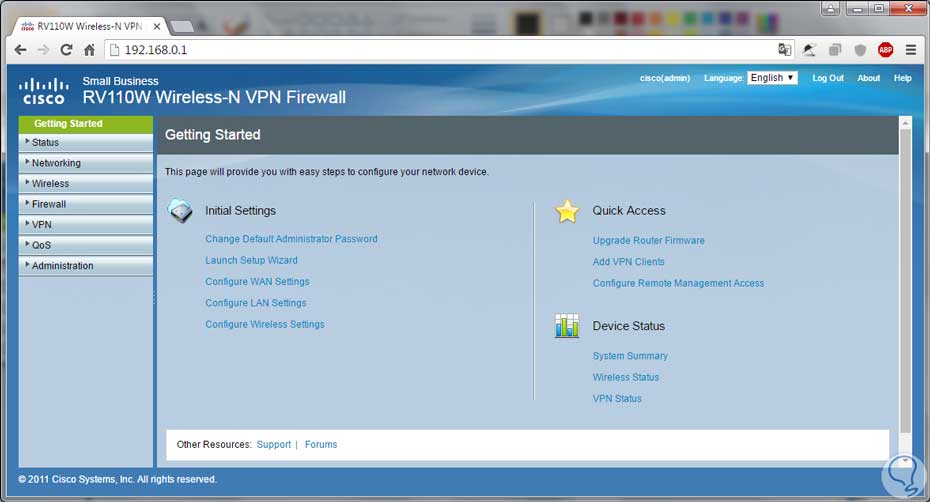
Task: Click the scrollbar up arrow
Action: (905, 123)
